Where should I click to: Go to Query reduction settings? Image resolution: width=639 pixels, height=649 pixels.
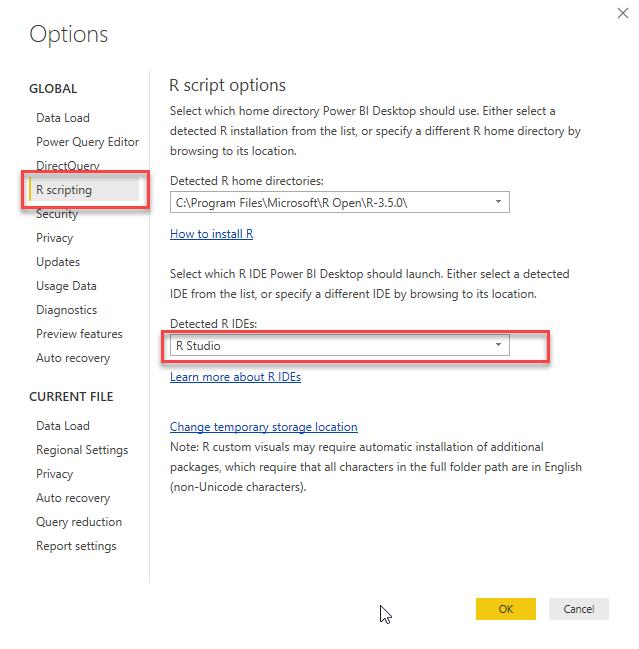point(79,522)
